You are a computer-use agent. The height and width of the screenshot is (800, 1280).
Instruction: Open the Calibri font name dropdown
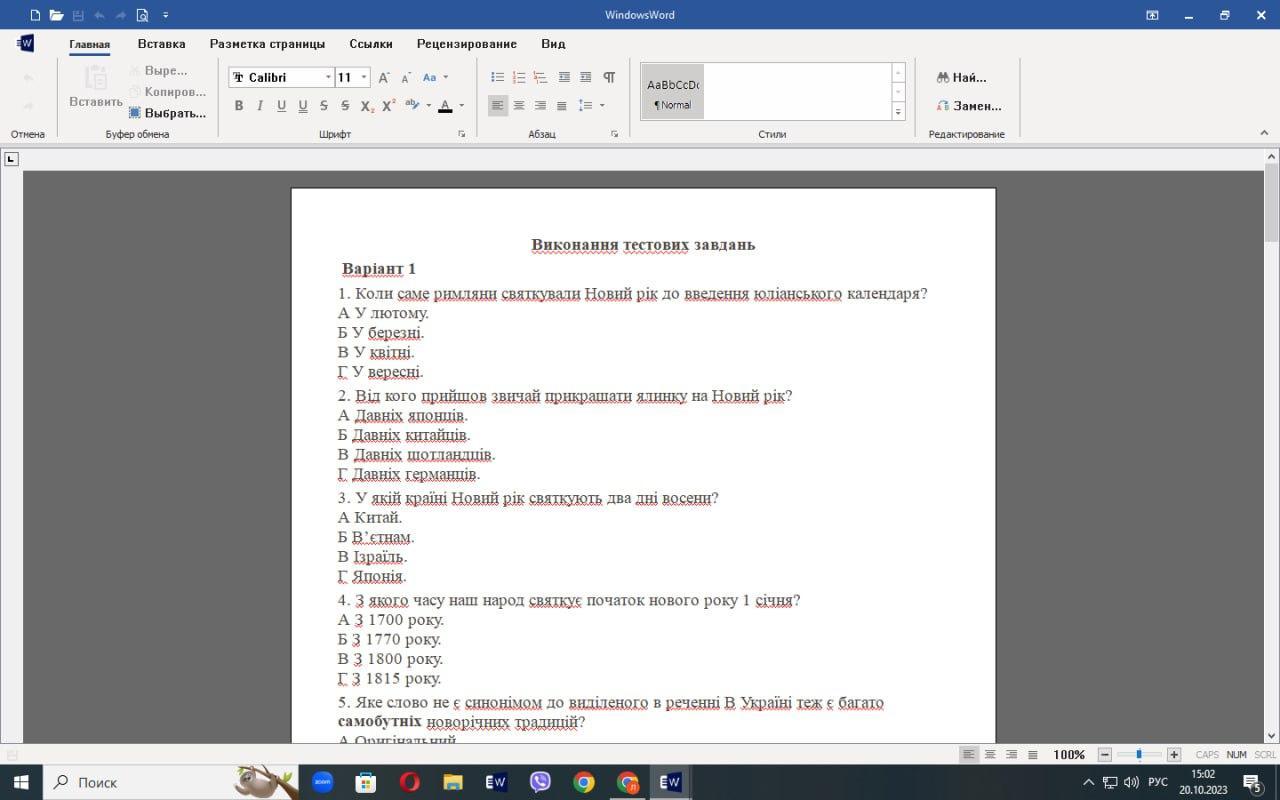[x=328, y=78]
